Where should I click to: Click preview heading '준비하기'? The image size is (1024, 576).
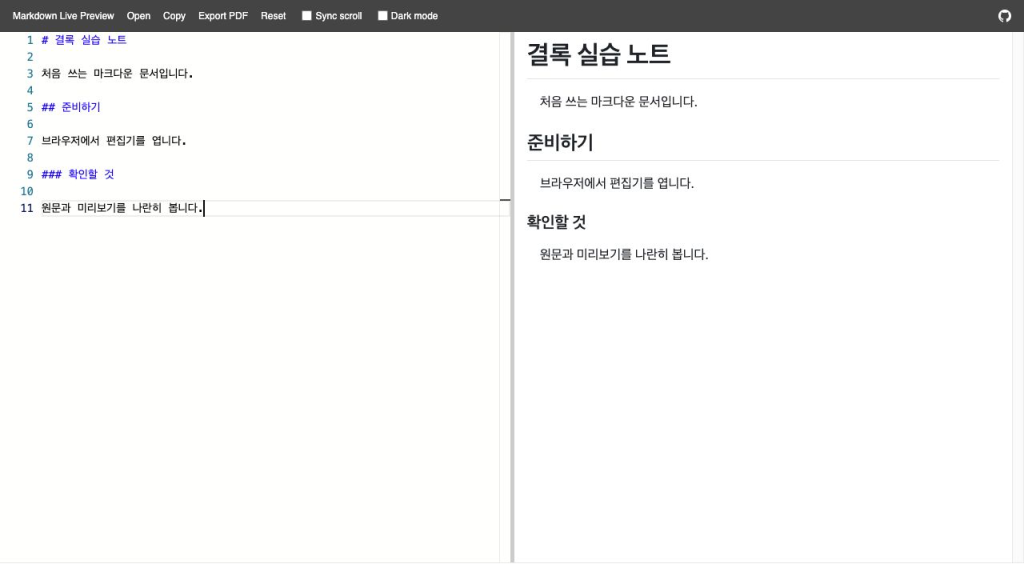click(560, 142)
